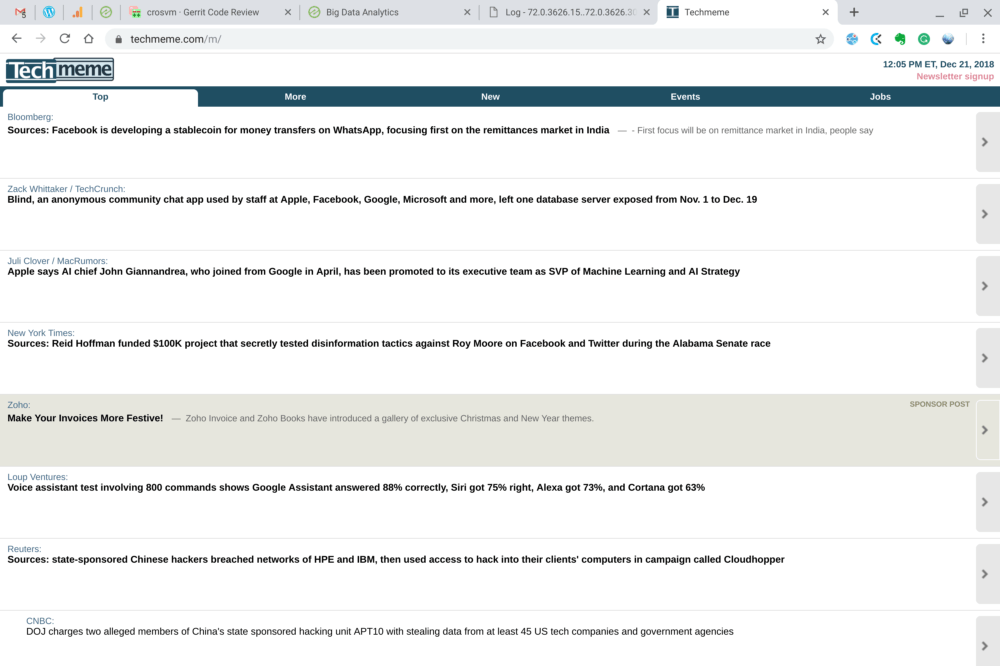This screenshot has height=666, width=1000.
Task: Open the Reuters source link
Action: point(24,549)
